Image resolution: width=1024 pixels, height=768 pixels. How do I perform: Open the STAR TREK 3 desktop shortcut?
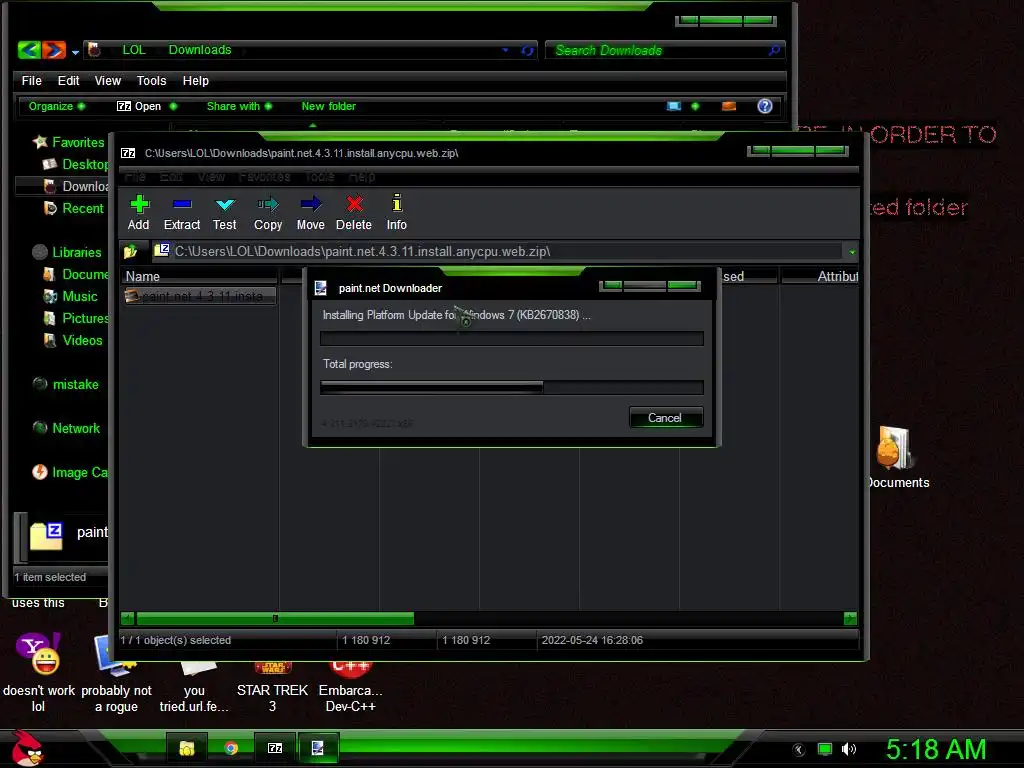[x=272, y=686]
